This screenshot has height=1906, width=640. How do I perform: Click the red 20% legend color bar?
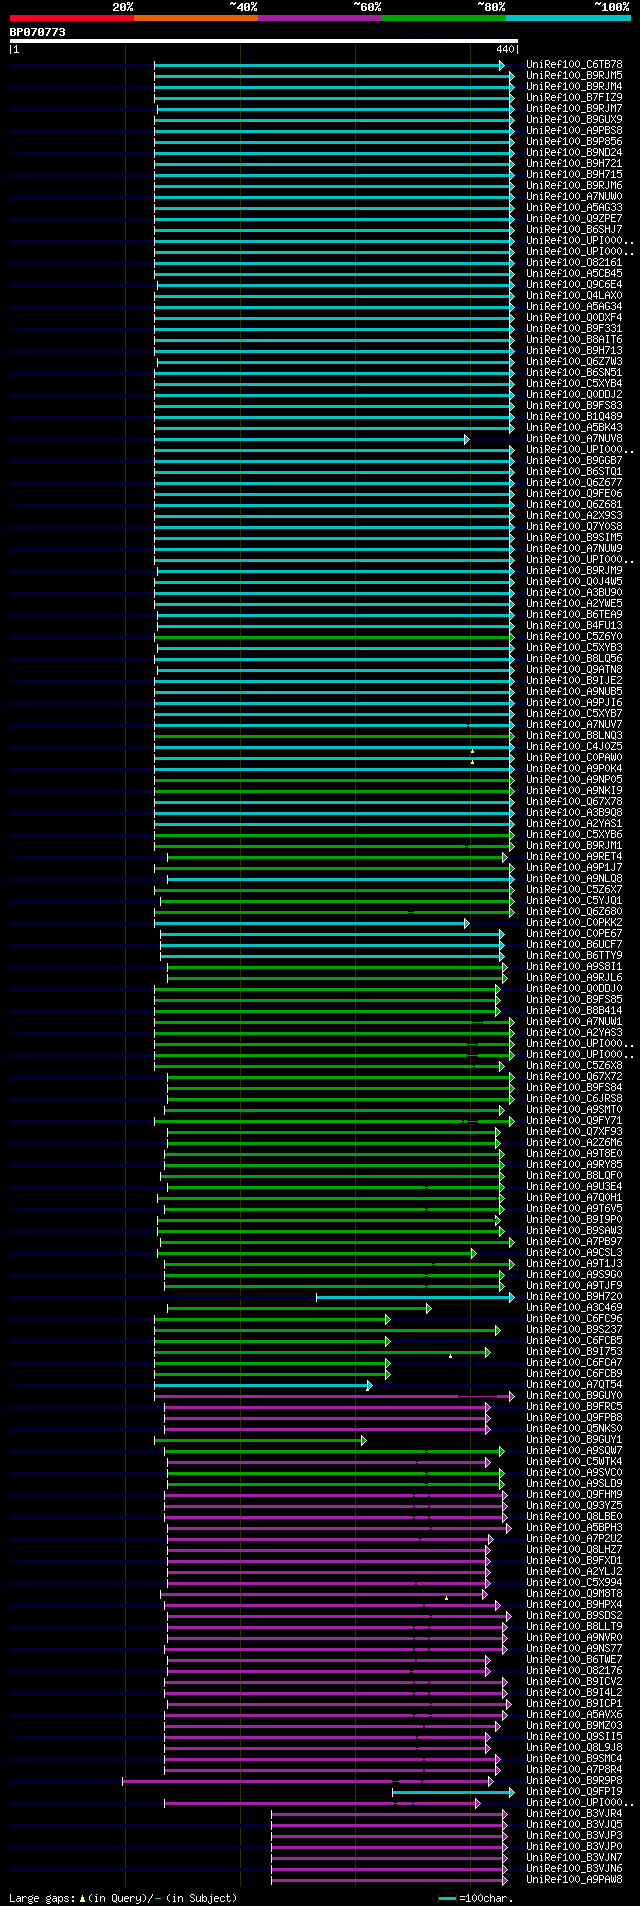coord(72,18)
